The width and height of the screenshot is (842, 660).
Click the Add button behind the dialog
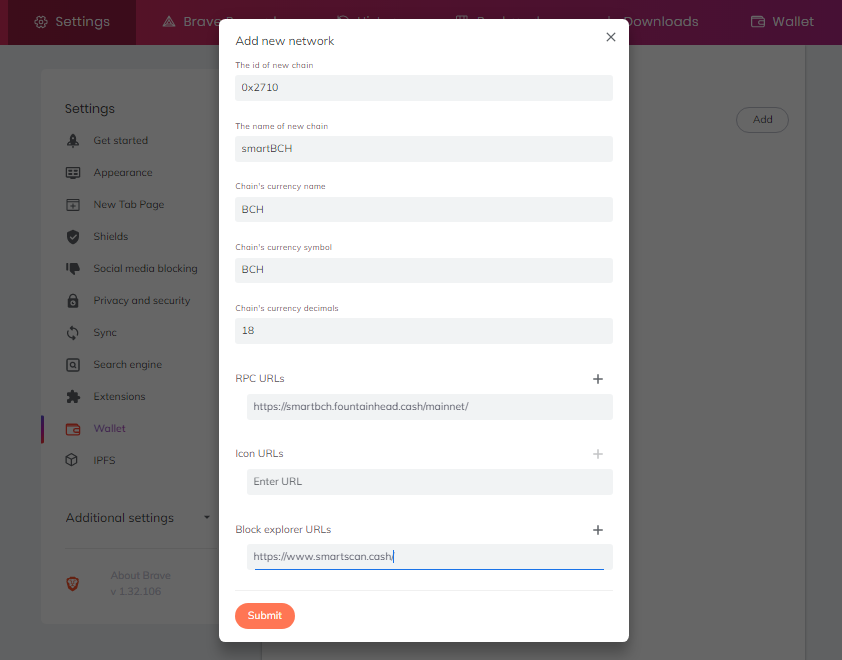click(762, 120)
